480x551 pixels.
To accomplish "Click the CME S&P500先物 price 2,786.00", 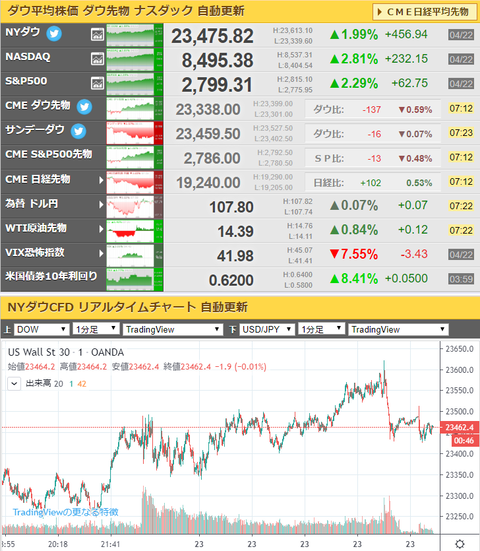I will pos(212,158).
